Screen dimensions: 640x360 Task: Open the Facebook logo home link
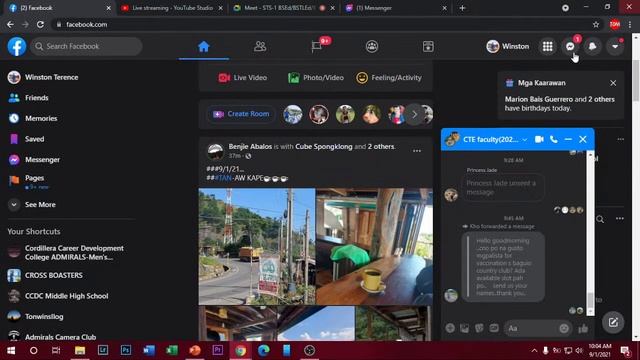[x=17, y=47]
